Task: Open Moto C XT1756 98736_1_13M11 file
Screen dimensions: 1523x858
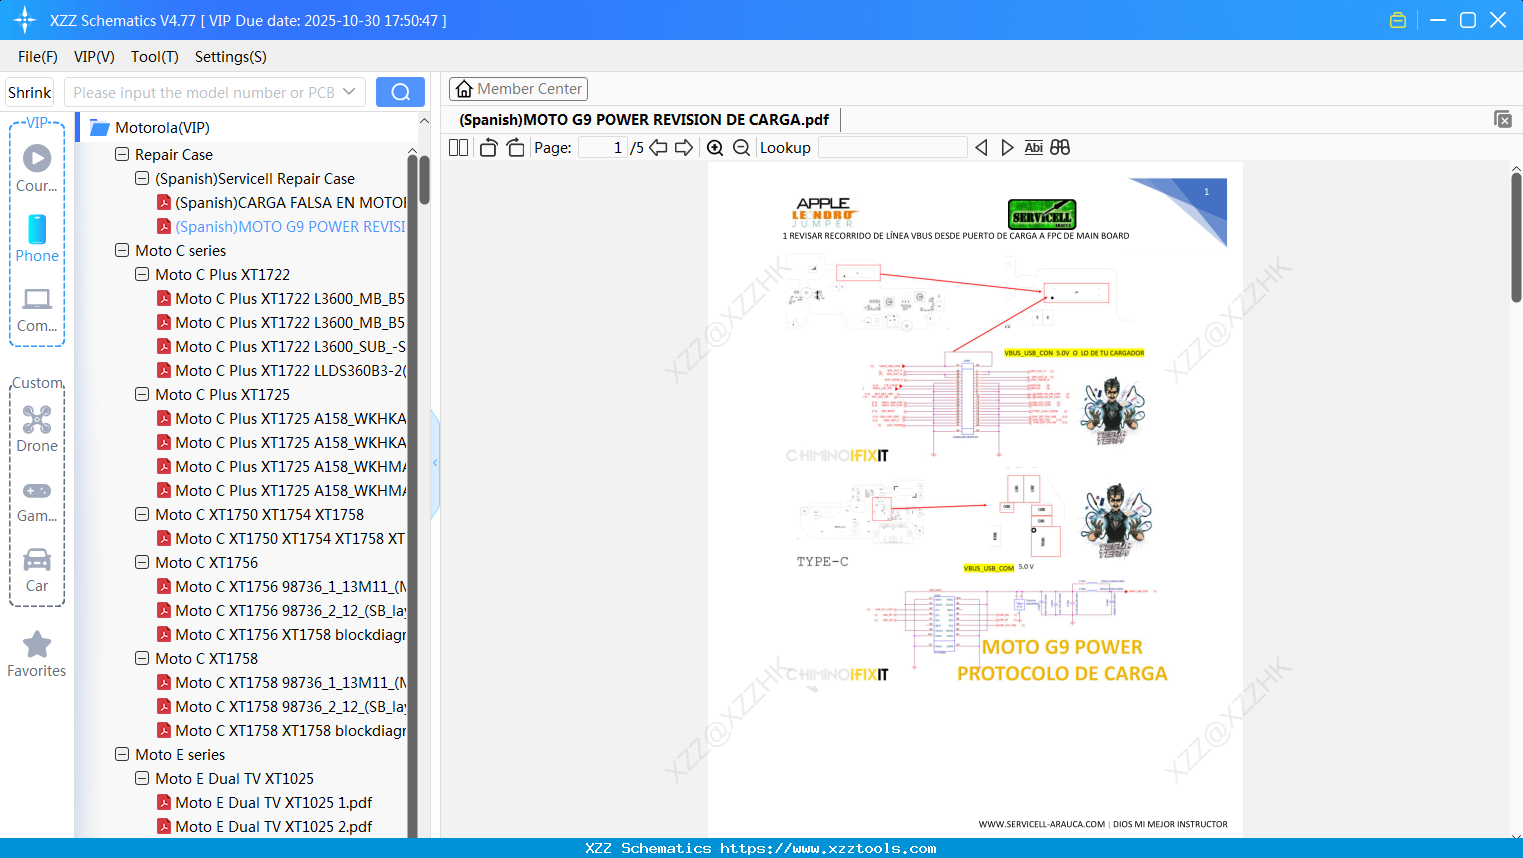Action: [x=282, y=587]
